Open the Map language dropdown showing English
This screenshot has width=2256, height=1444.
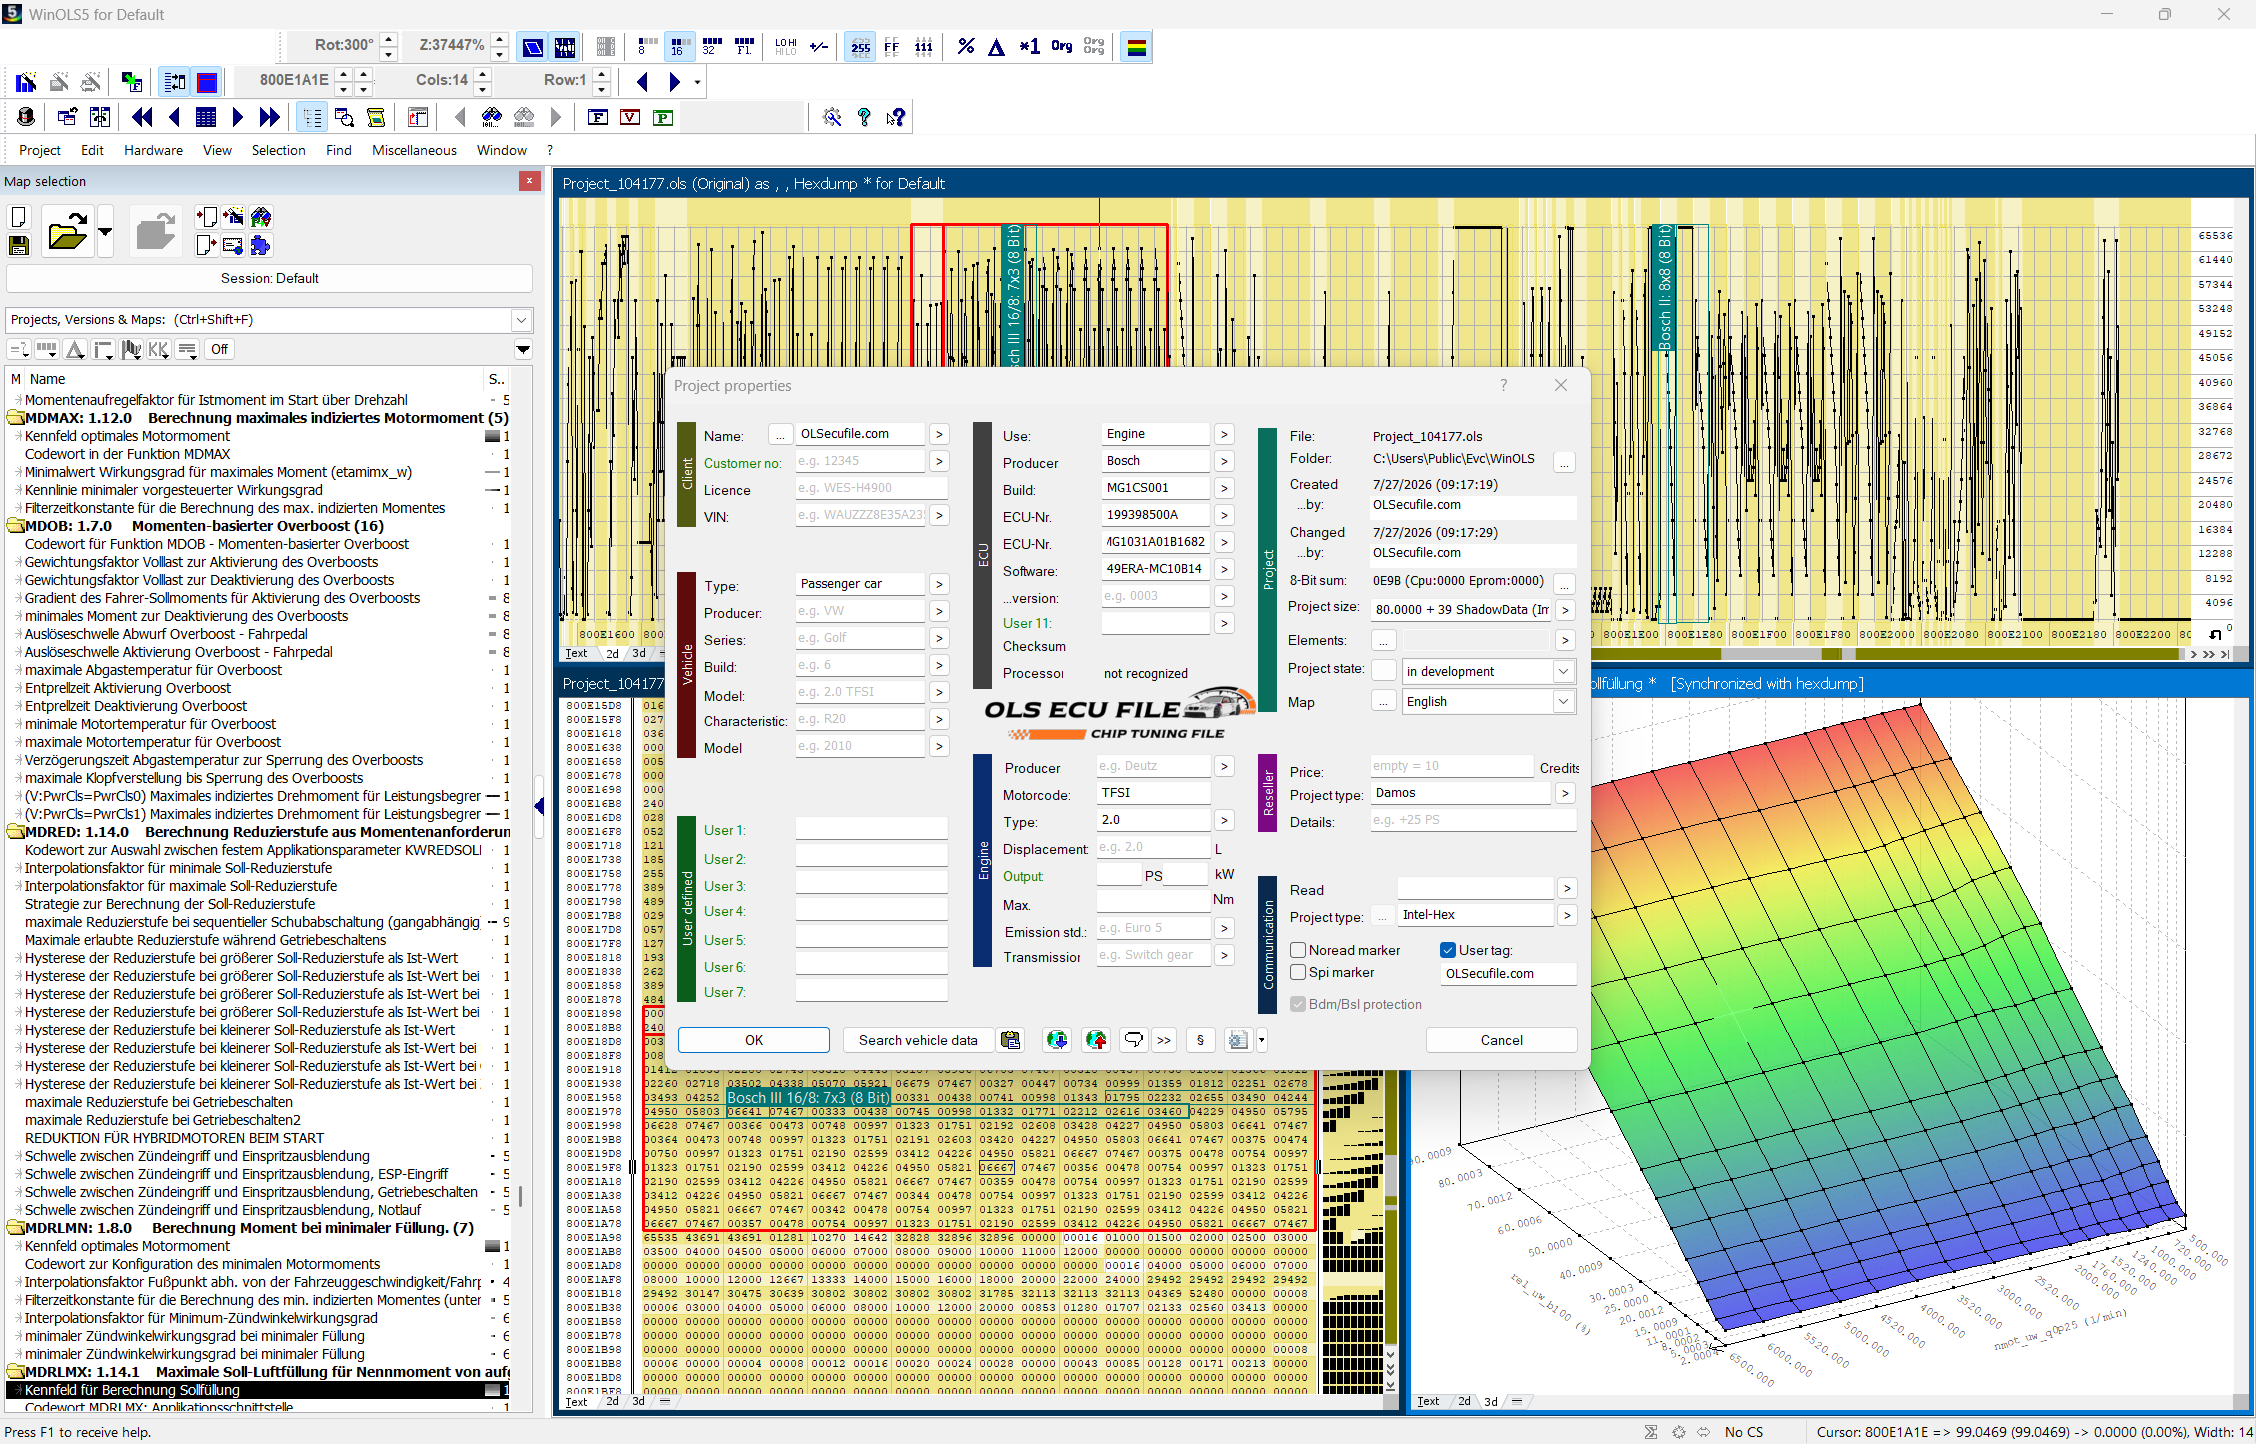(x=1563, y=701)
